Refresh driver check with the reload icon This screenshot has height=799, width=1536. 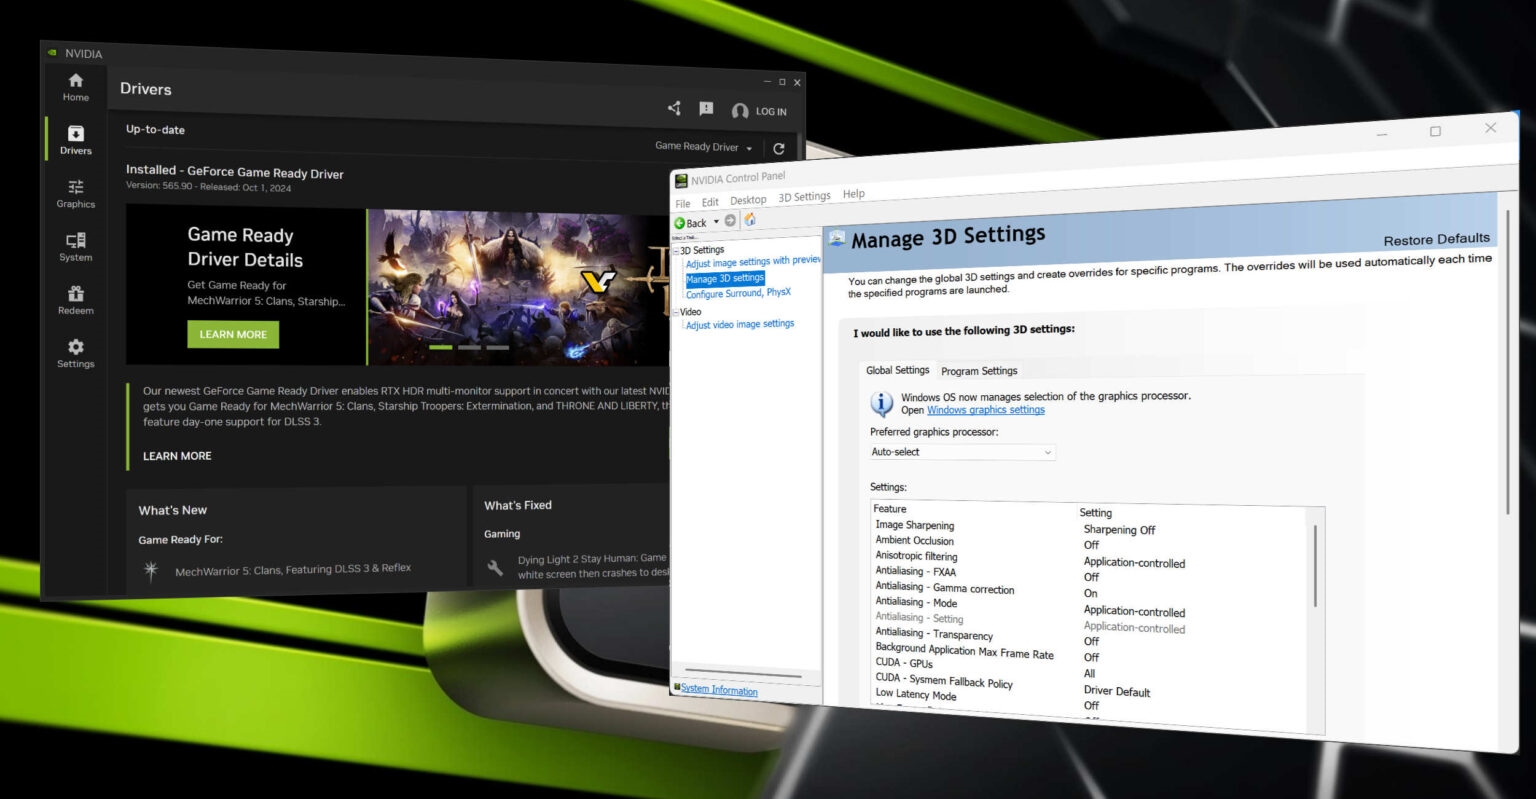pyautogui.click(x=779, y=148)
